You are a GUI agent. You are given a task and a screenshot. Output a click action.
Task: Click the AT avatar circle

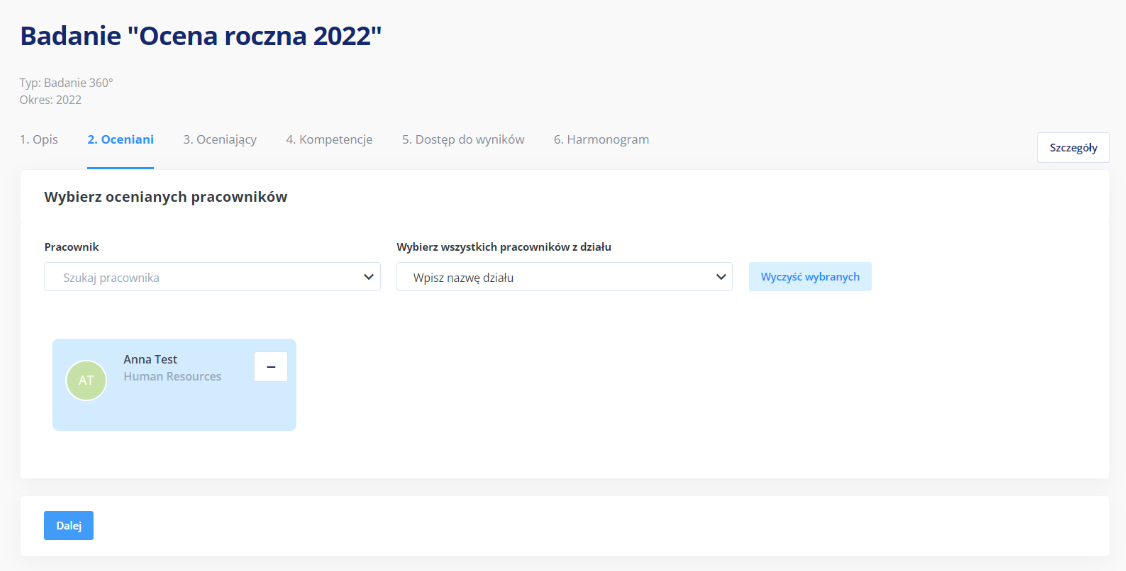click(x=86, y=380)
